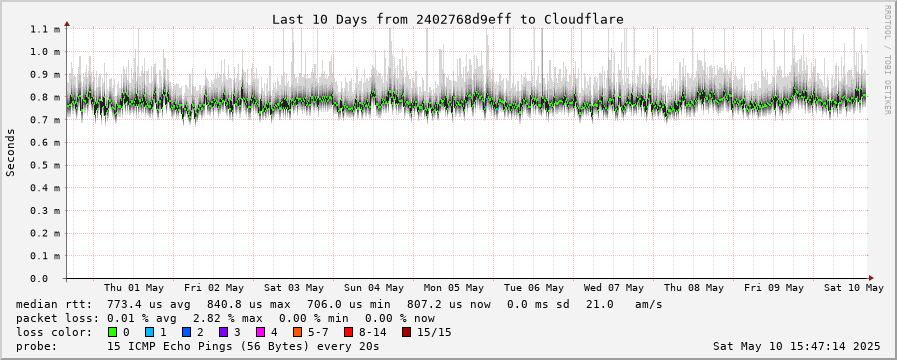Click the '1.0 m' y-axis value
Image resolution: width=897 pixels, height=360 pixels.
(x=45, y=52)
